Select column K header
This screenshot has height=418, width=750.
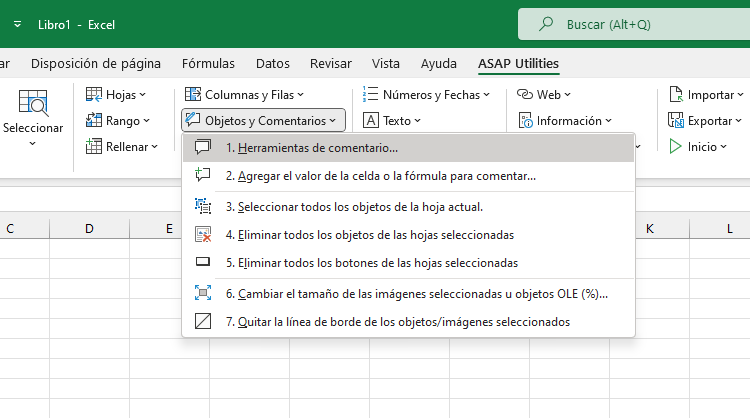[650, 229]
